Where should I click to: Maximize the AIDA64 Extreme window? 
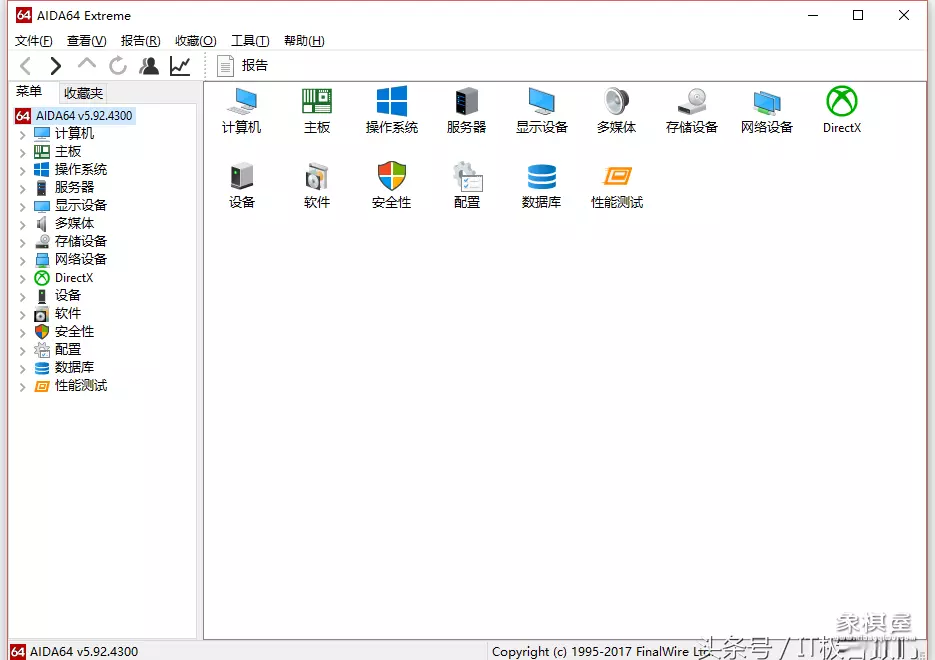[x=858, y=15]
